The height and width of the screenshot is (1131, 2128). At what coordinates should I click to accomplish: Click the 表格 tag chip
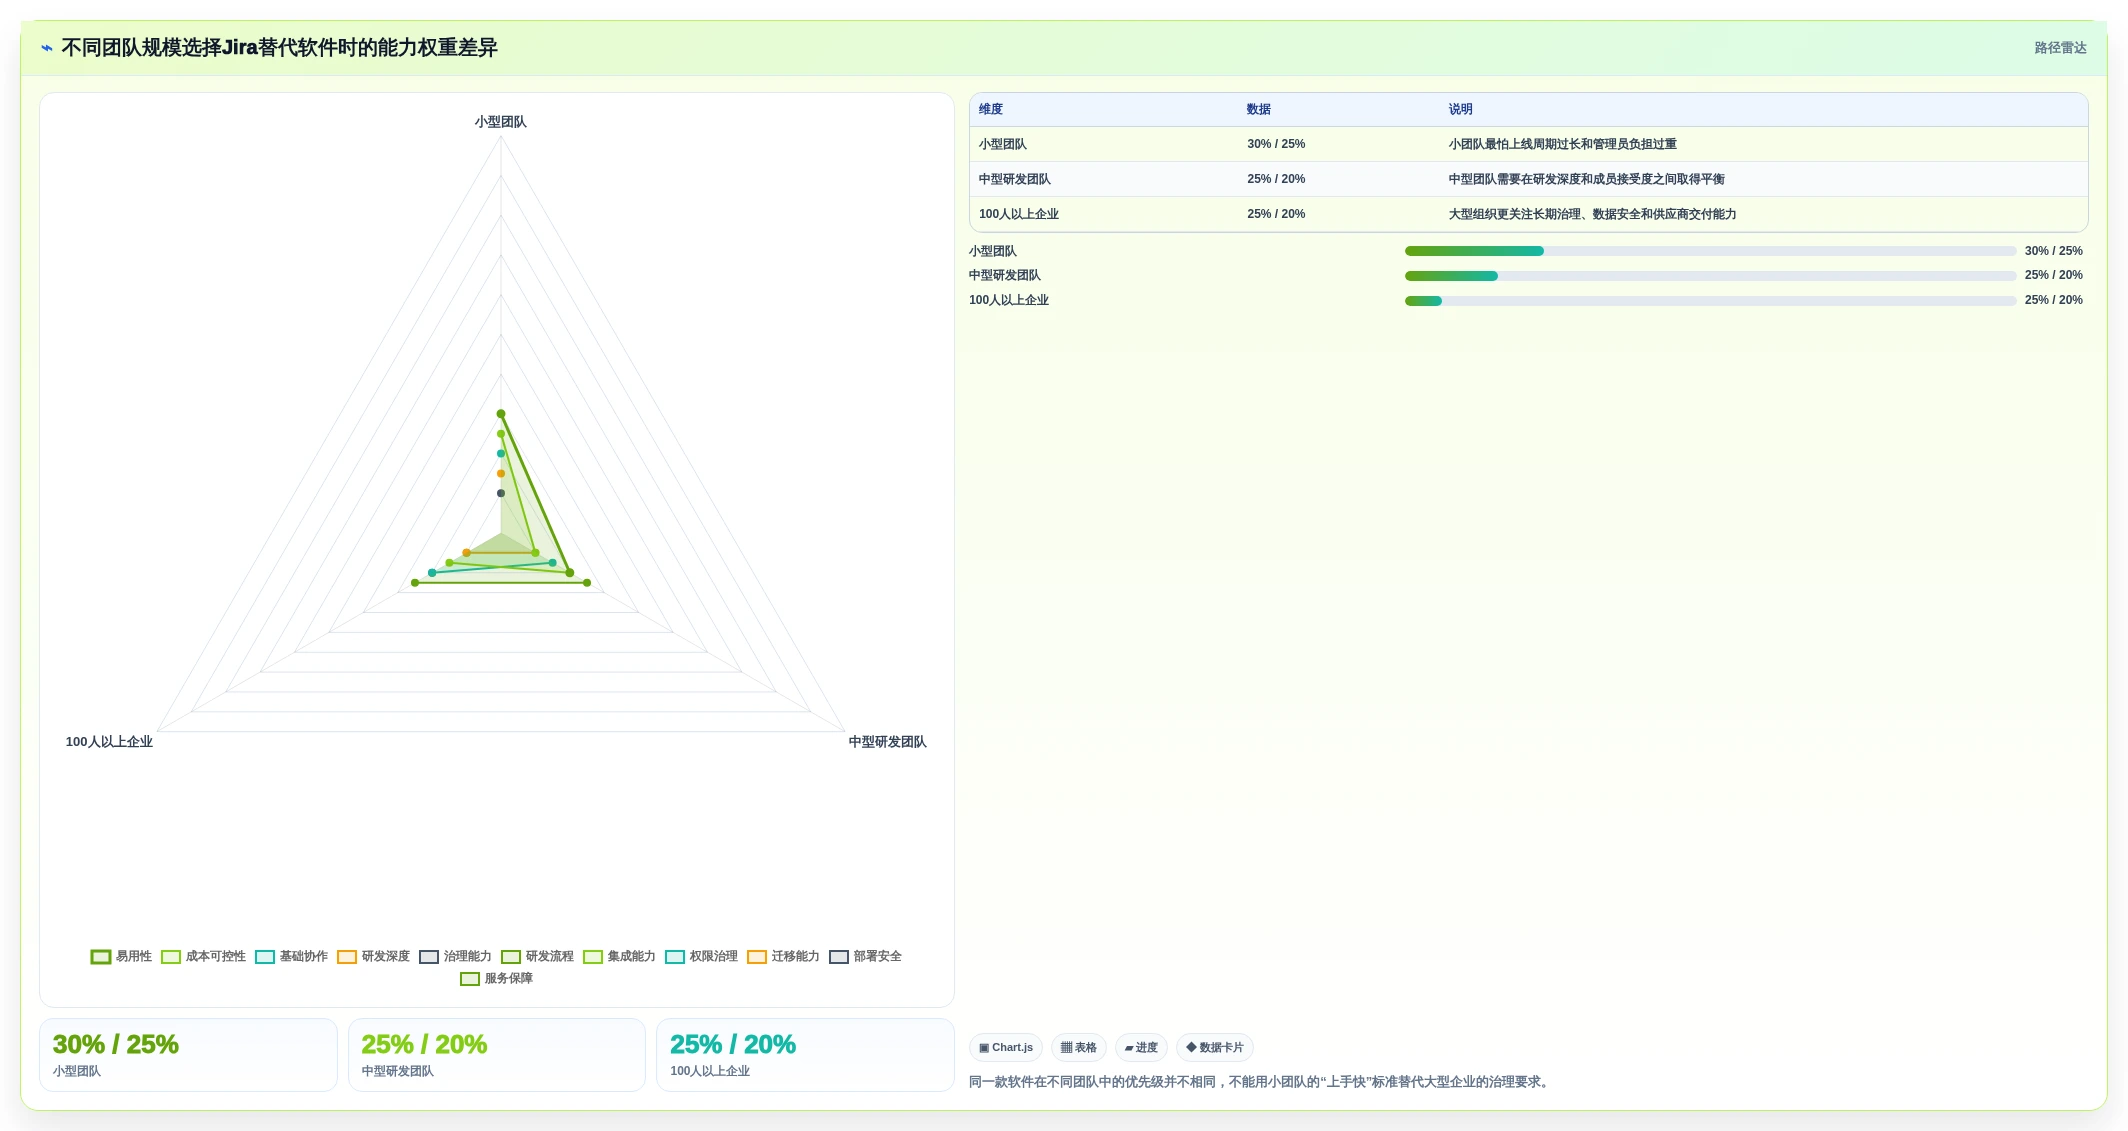click(x=1078, y=1047)
